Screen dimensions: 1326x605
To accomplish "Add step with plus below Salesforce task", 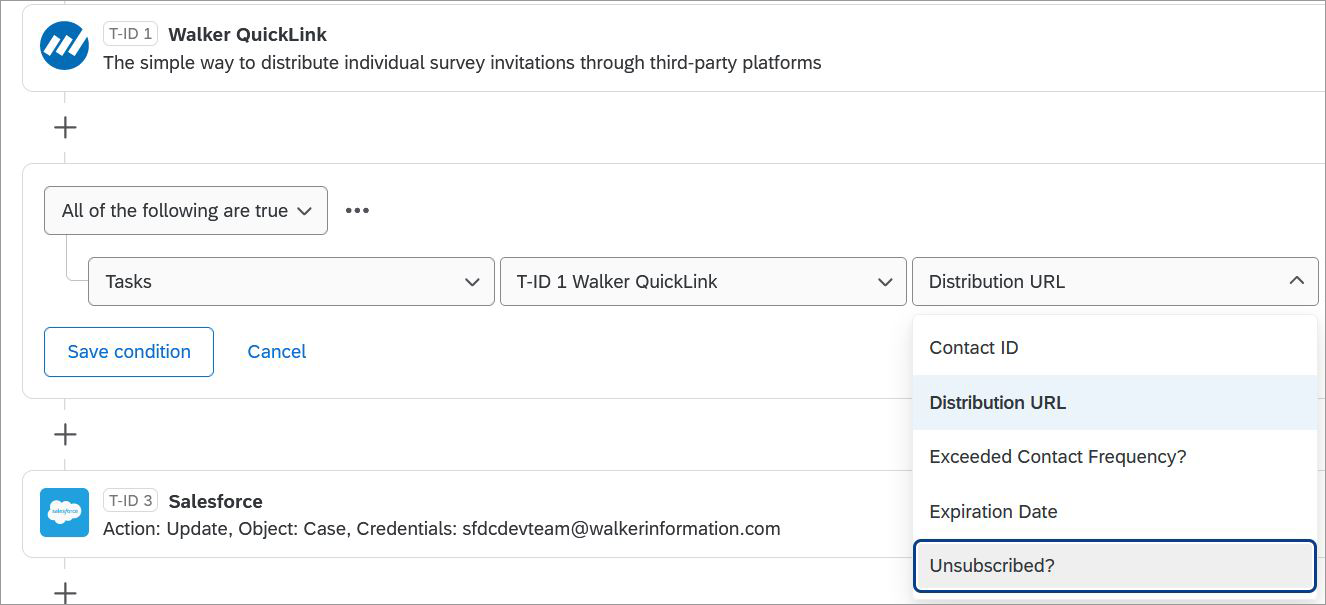I will click(x=65, y=592).
